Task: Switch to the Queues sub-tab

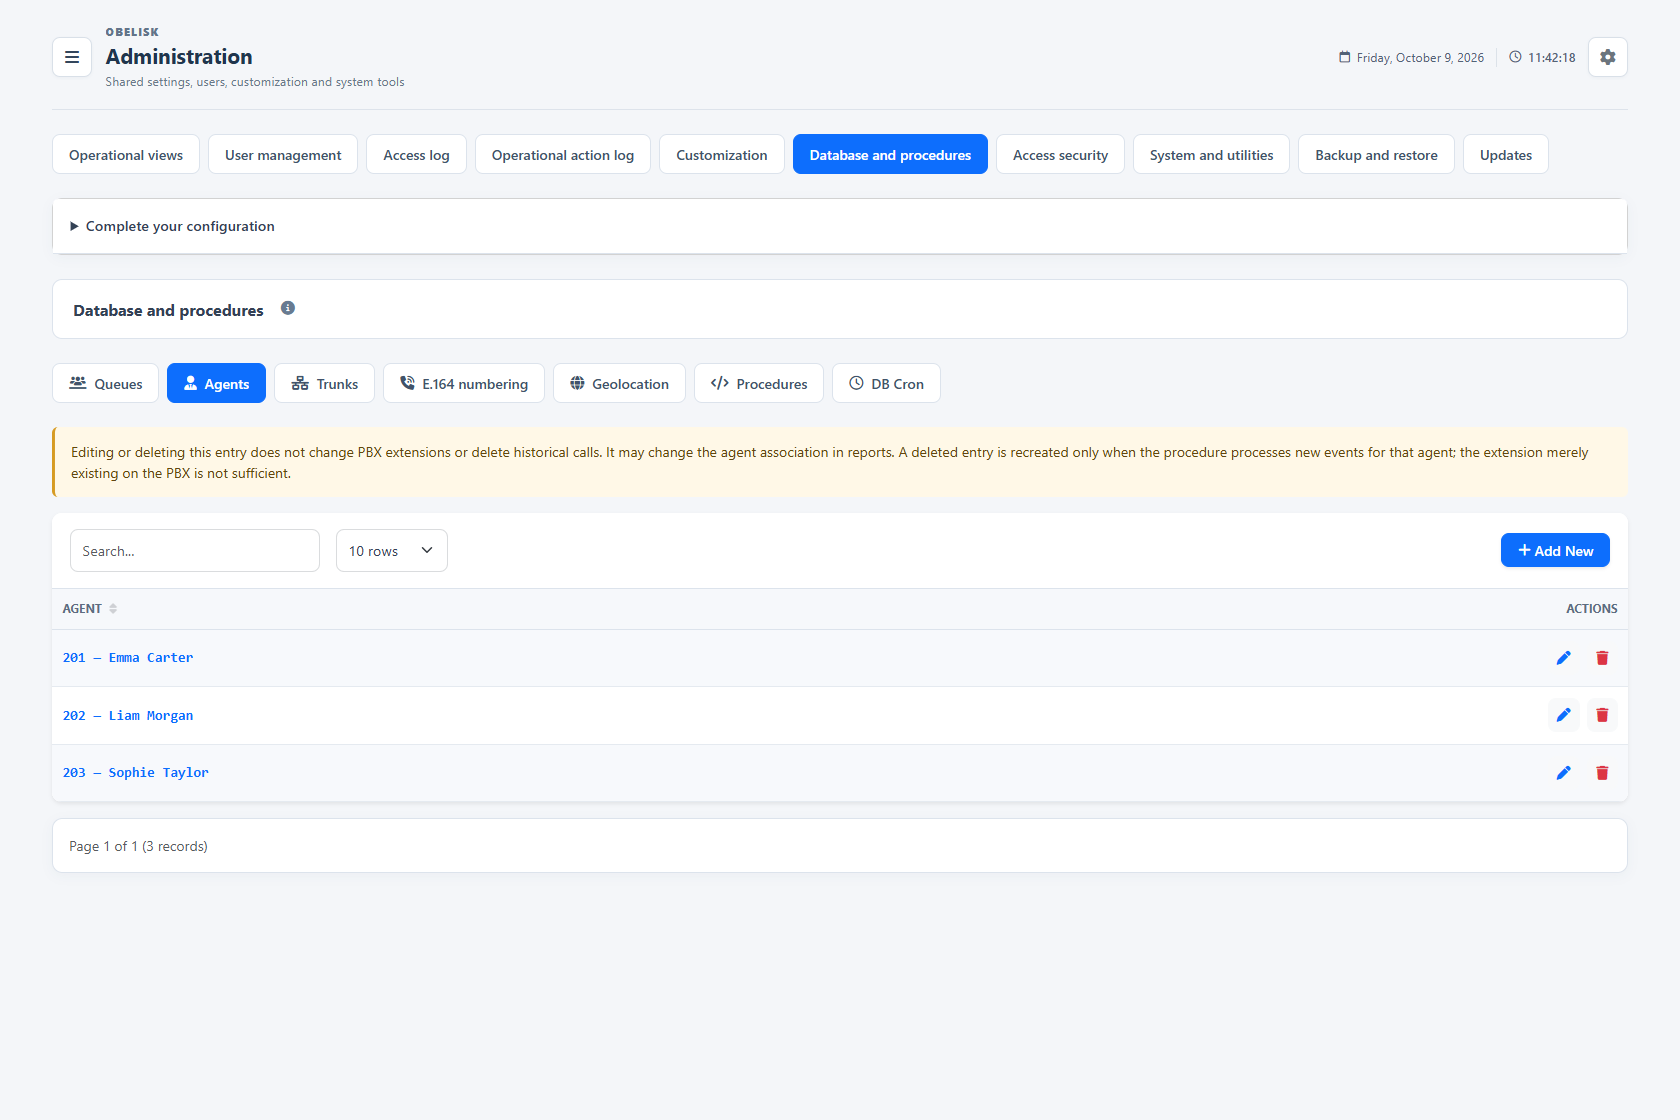Action: [105, 383]
